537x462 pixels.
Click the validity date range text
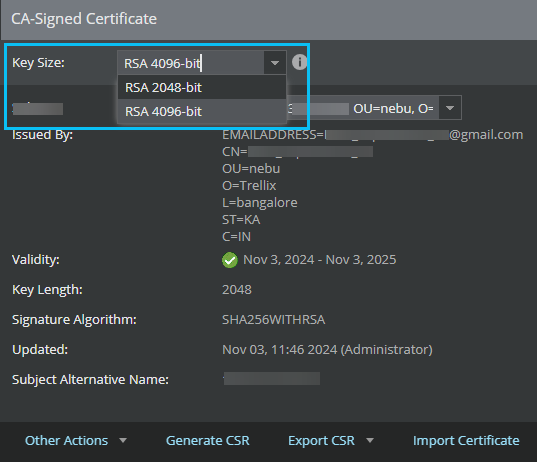coord(320,260)
